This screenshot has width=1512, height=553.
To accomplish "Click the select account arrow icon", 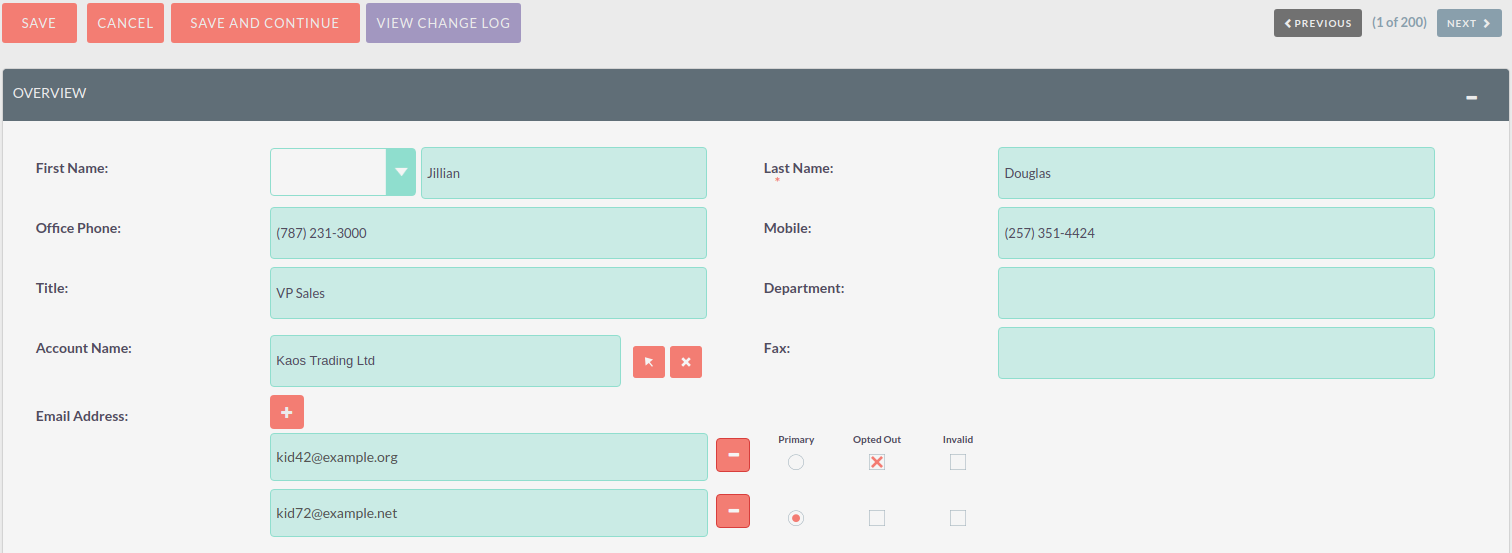I will tap(648, 362).
